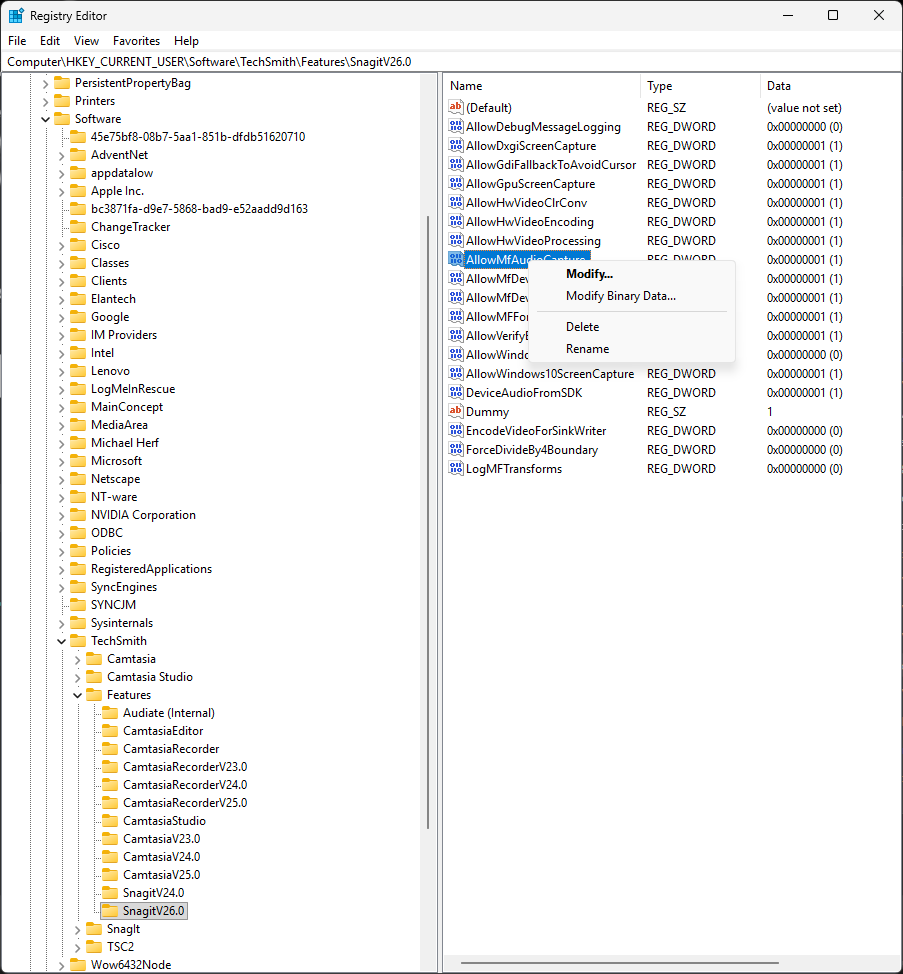Click the ForceDivideBy4Boundary DWORD icon
The image size is (903, 974).
(x=456, y=448)
